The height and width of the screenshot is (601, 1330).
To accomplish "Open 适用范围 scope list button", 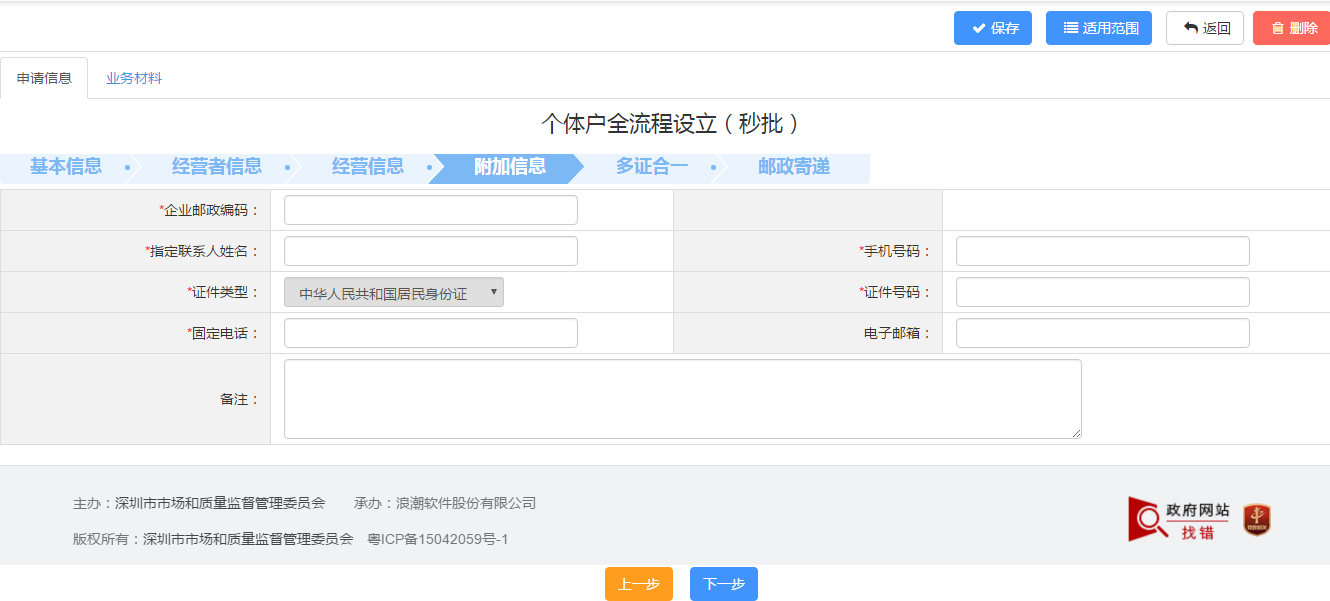I will point(1098,28).
